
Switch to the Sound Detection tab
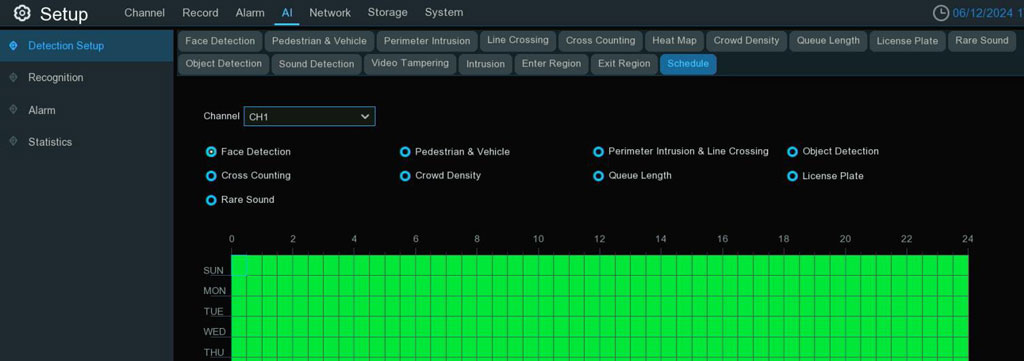coord(316,64)
